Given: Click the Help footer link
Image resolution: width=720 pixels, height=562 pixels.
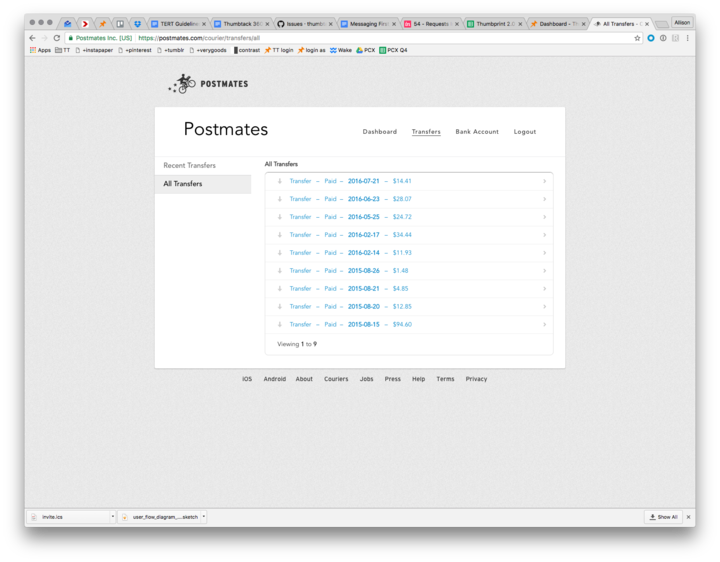Looking at the screenshot, I should point(418,379).
